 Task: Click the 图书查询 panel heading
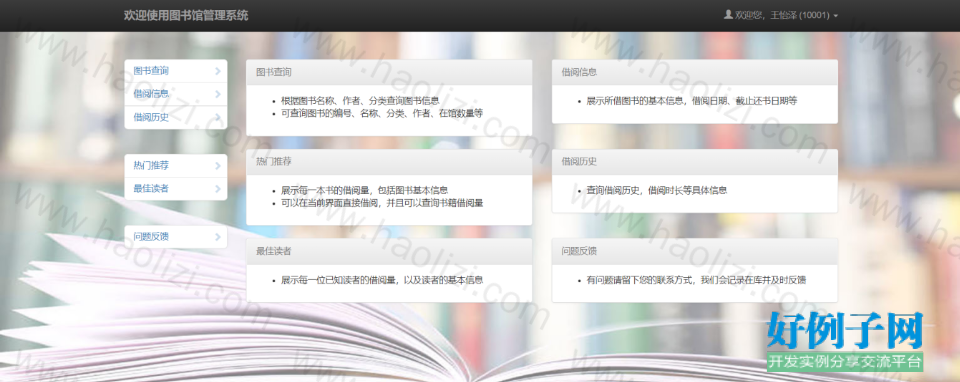(x=389, y=72)
